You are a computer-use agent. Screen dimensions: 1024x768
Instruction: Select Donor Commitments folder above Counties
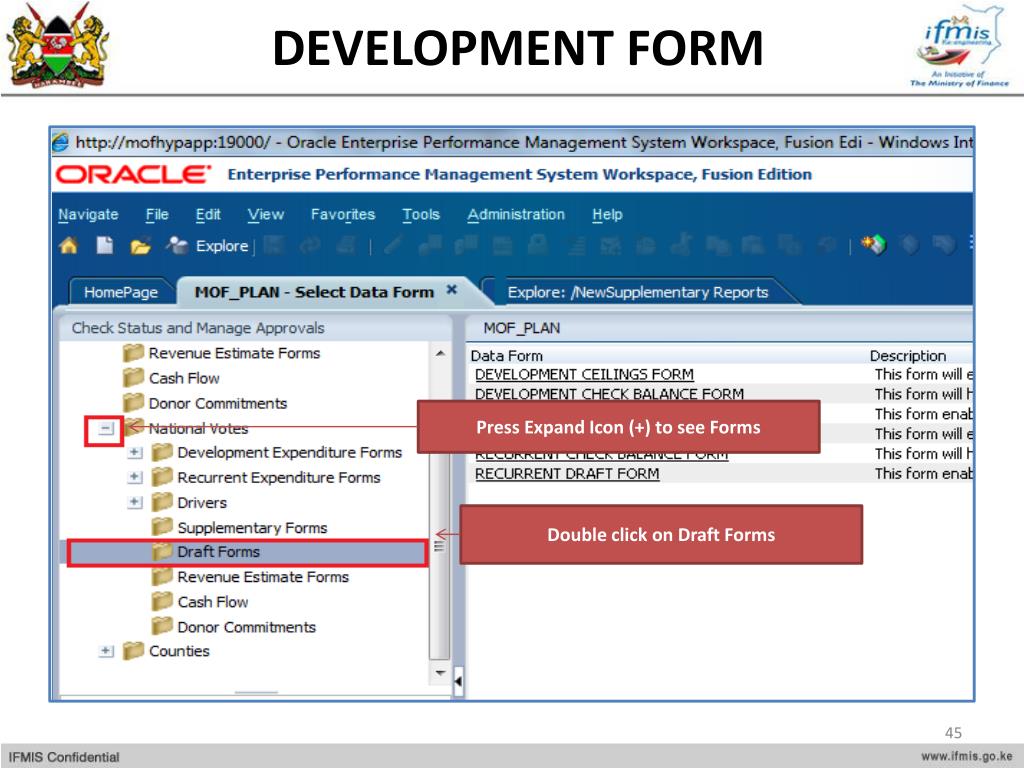click(x=247, y=627)
